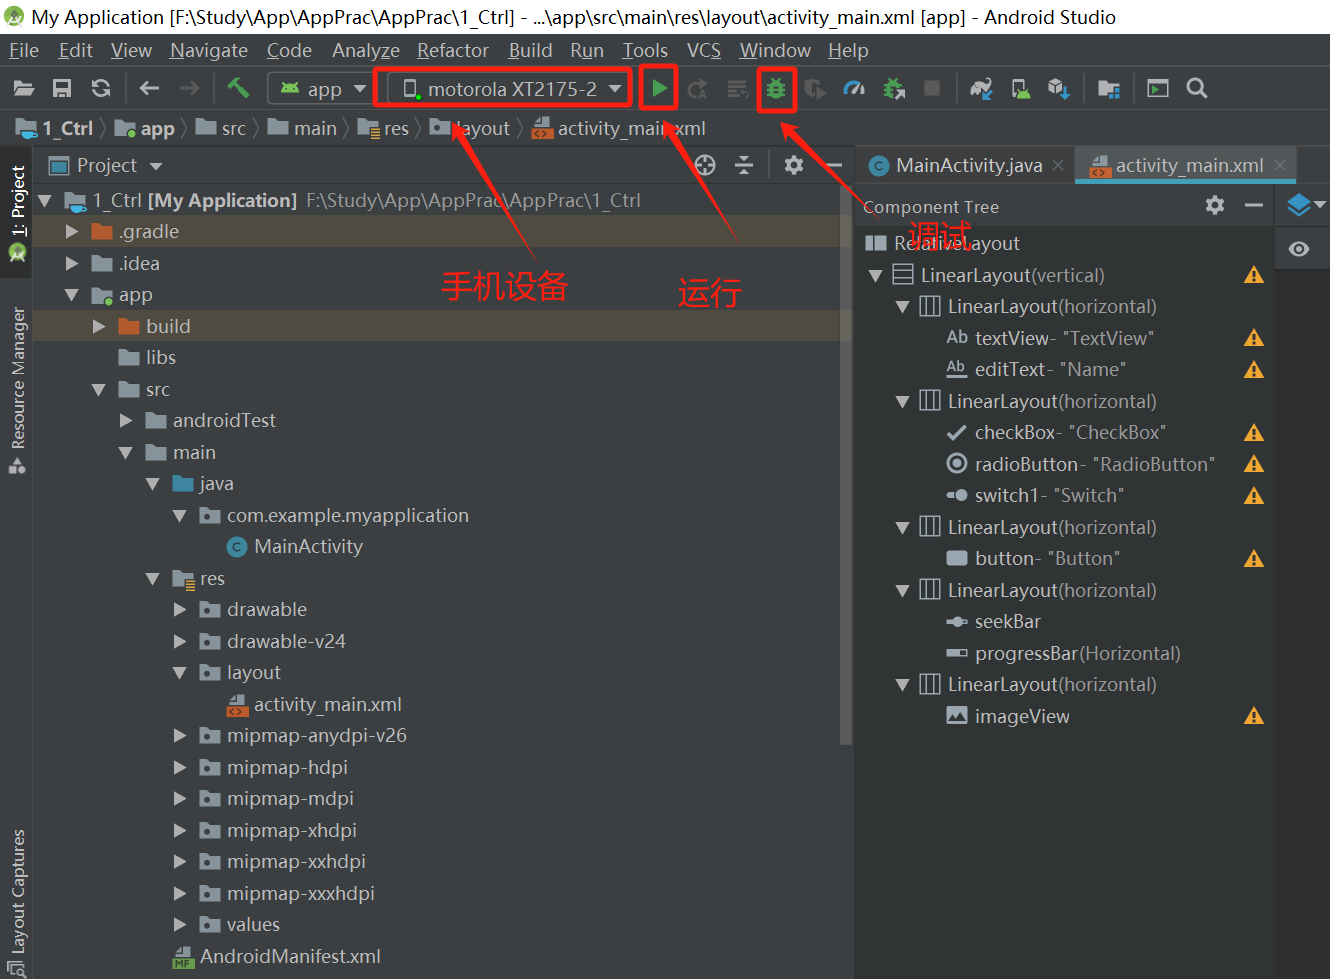Click the warning icon next to imageView

point(1254,716)
